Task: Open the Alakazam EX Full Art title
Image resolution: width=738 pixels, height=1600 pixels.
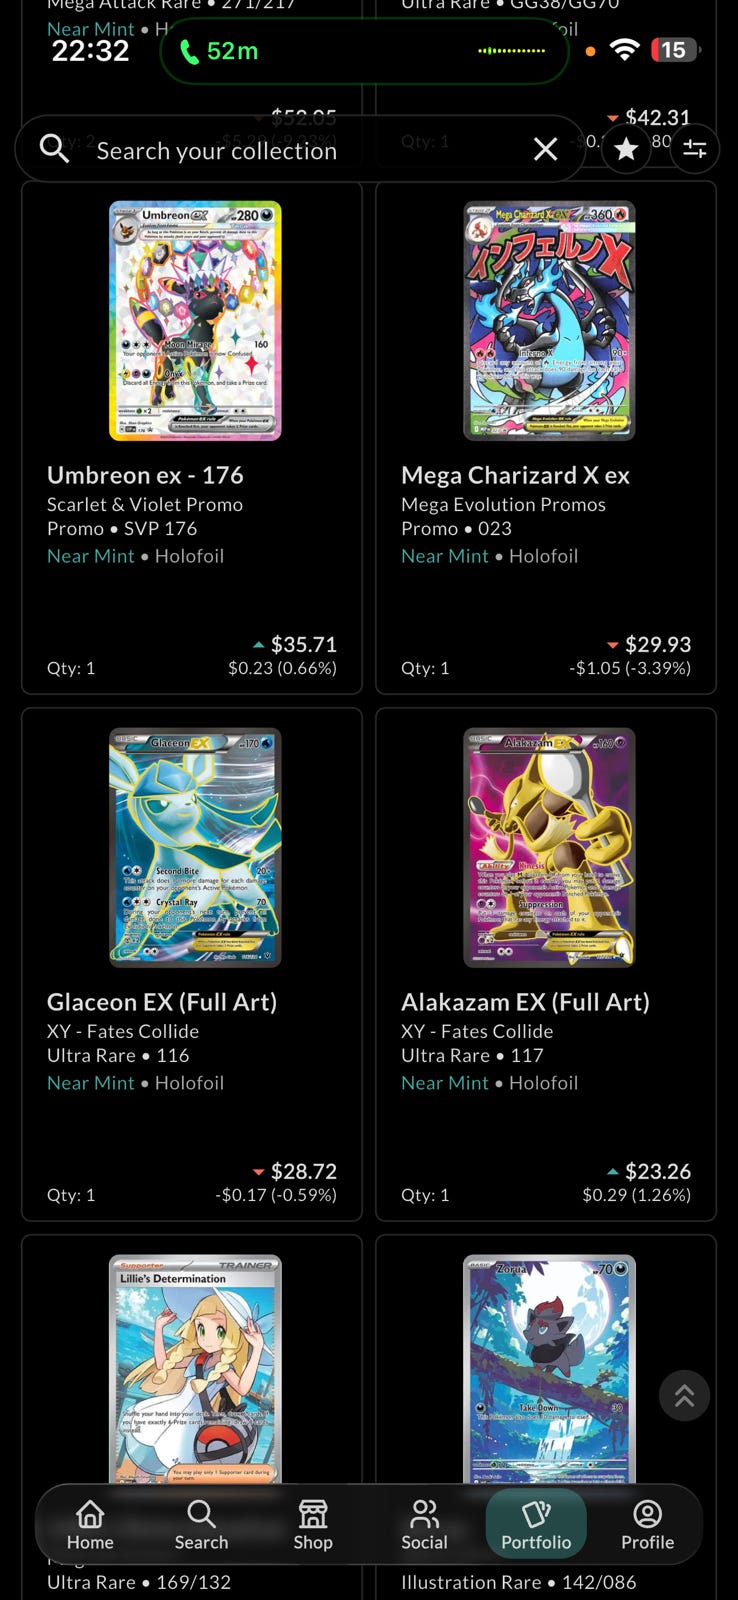Action: pos(525,1002)
